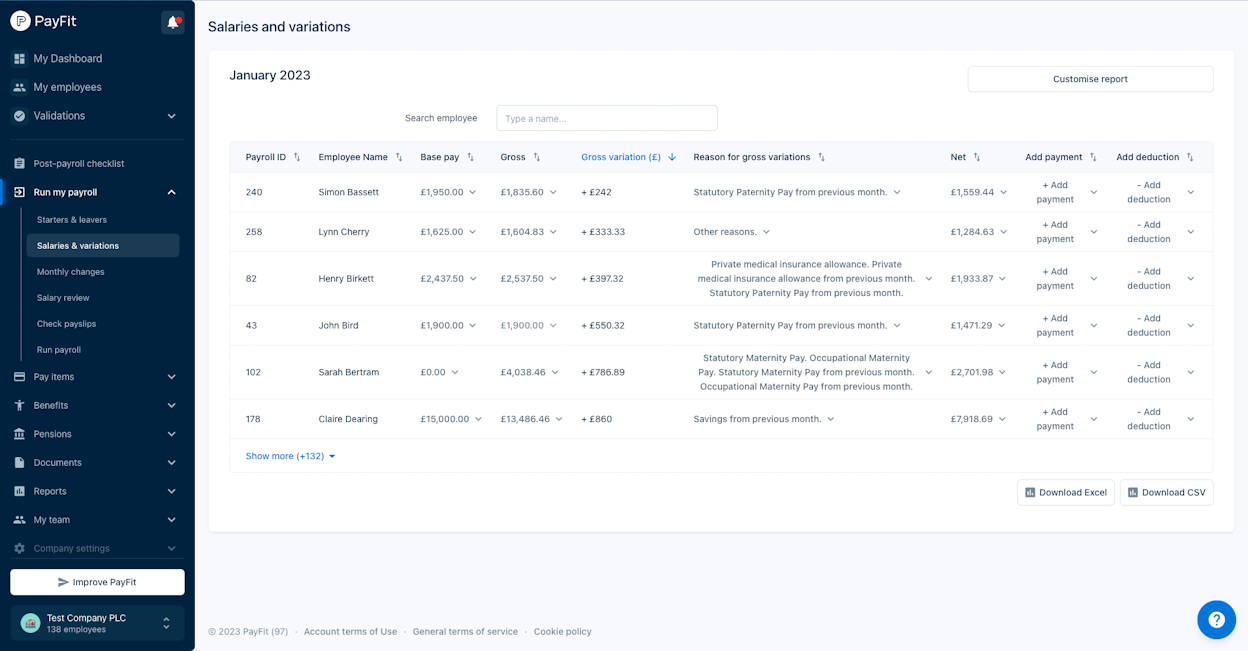Open Account terms of Use link

(x=350, y=632)
